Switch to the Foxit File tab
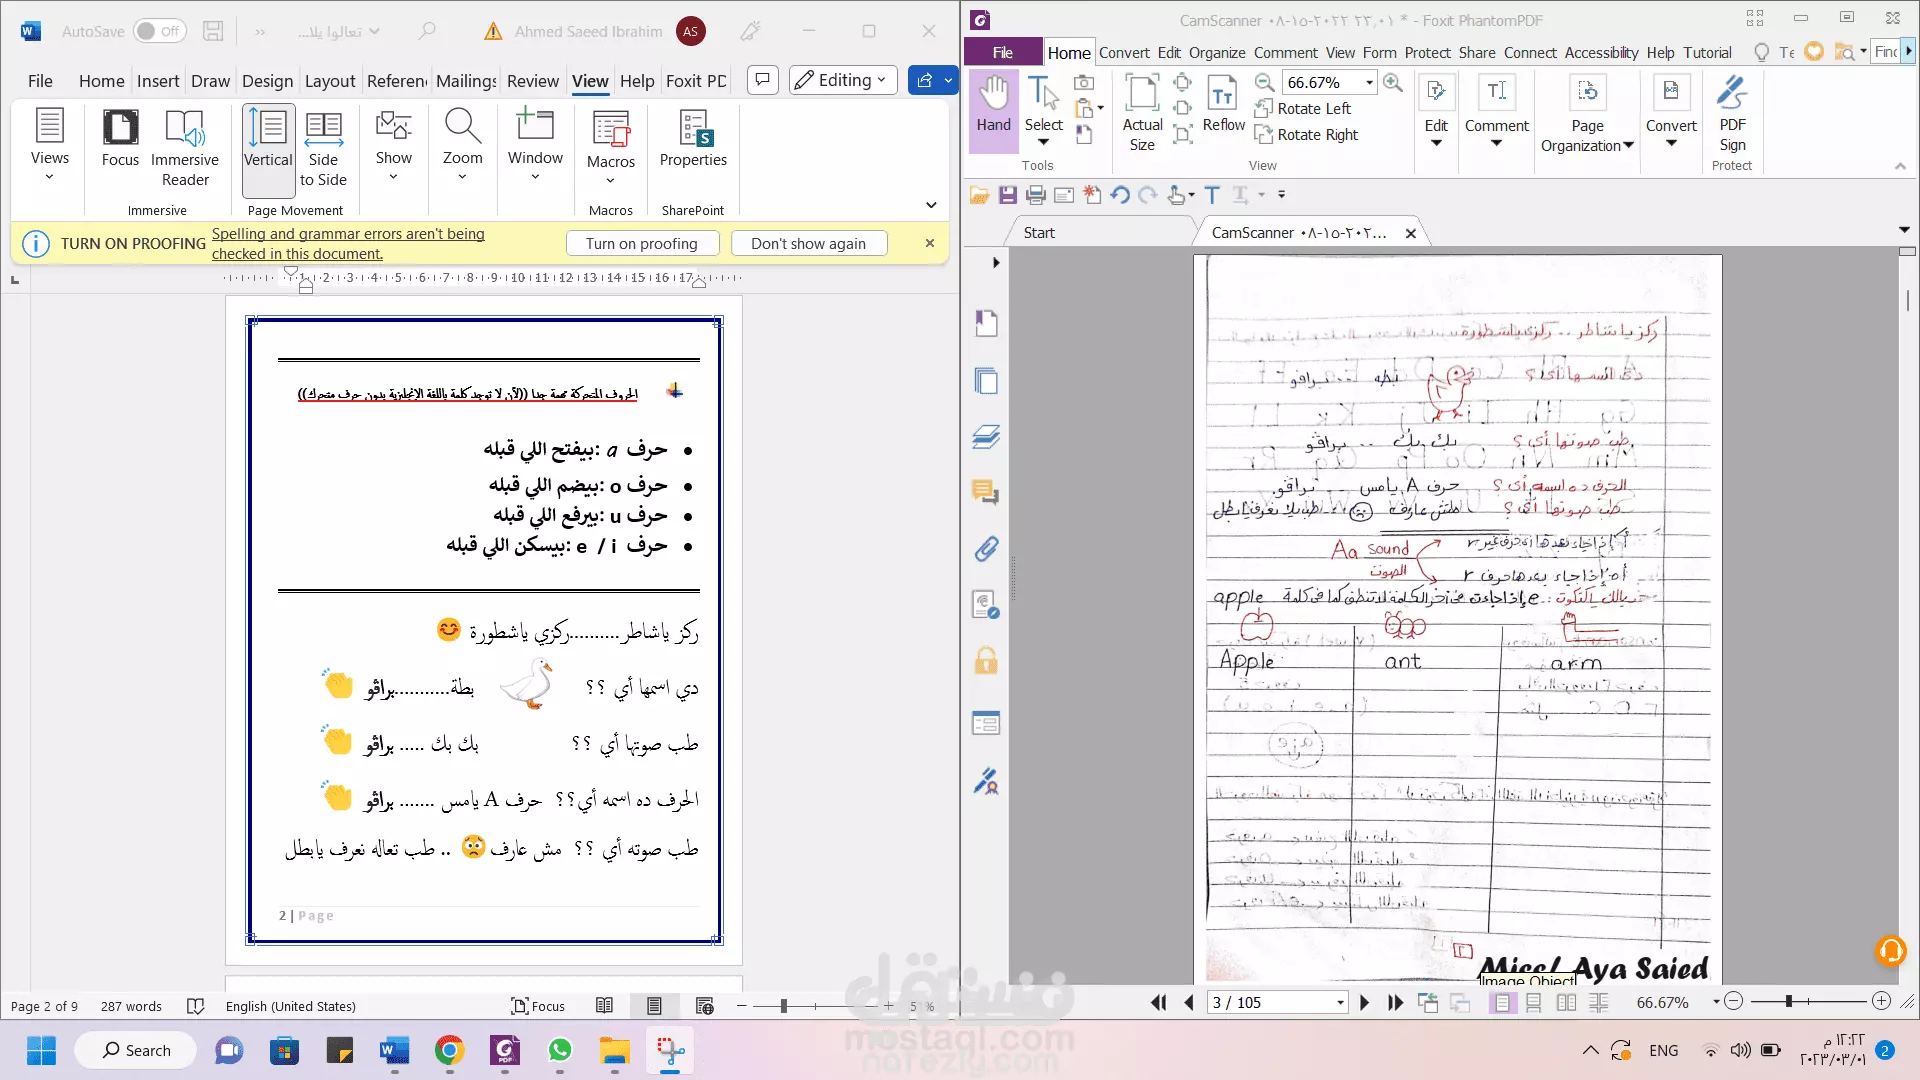The height and width of the screenshot is (1080, 1920). click(1003, 52)
